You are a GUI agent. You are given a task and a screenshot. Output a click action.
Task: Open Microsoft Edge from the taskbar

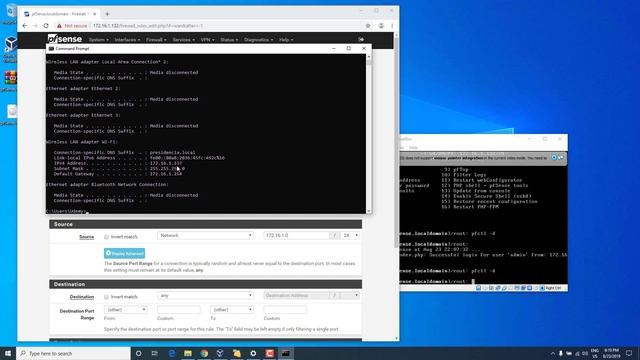point(171,353)
